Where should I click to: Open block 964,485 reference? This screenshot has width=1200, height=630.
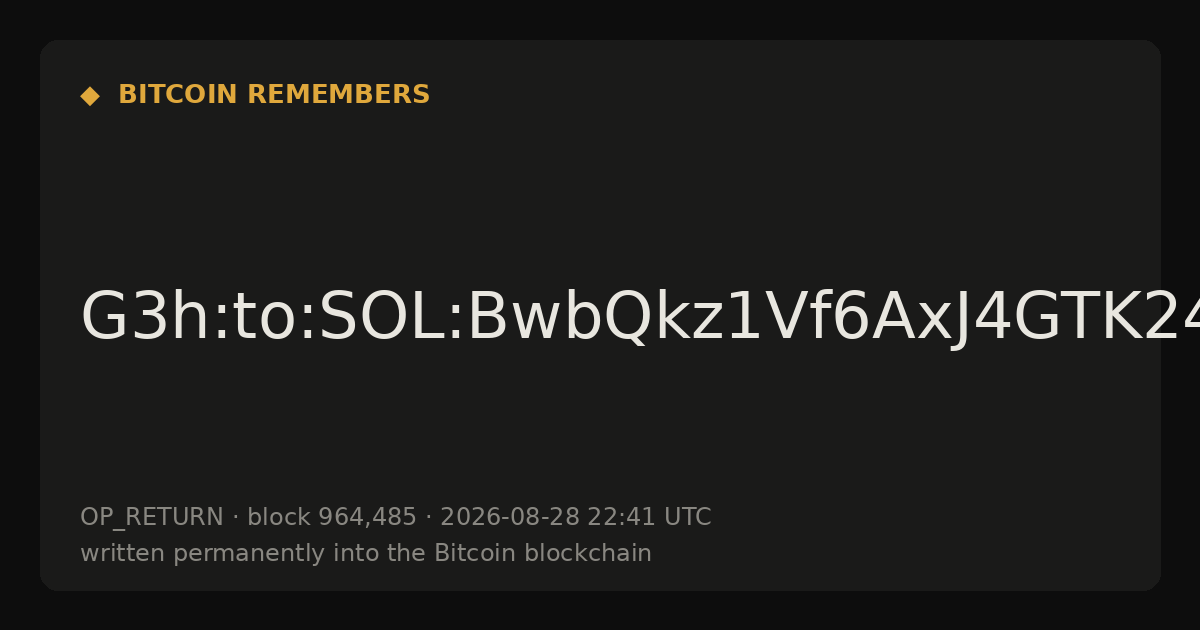pyautogui.click(x=331, y=518)
